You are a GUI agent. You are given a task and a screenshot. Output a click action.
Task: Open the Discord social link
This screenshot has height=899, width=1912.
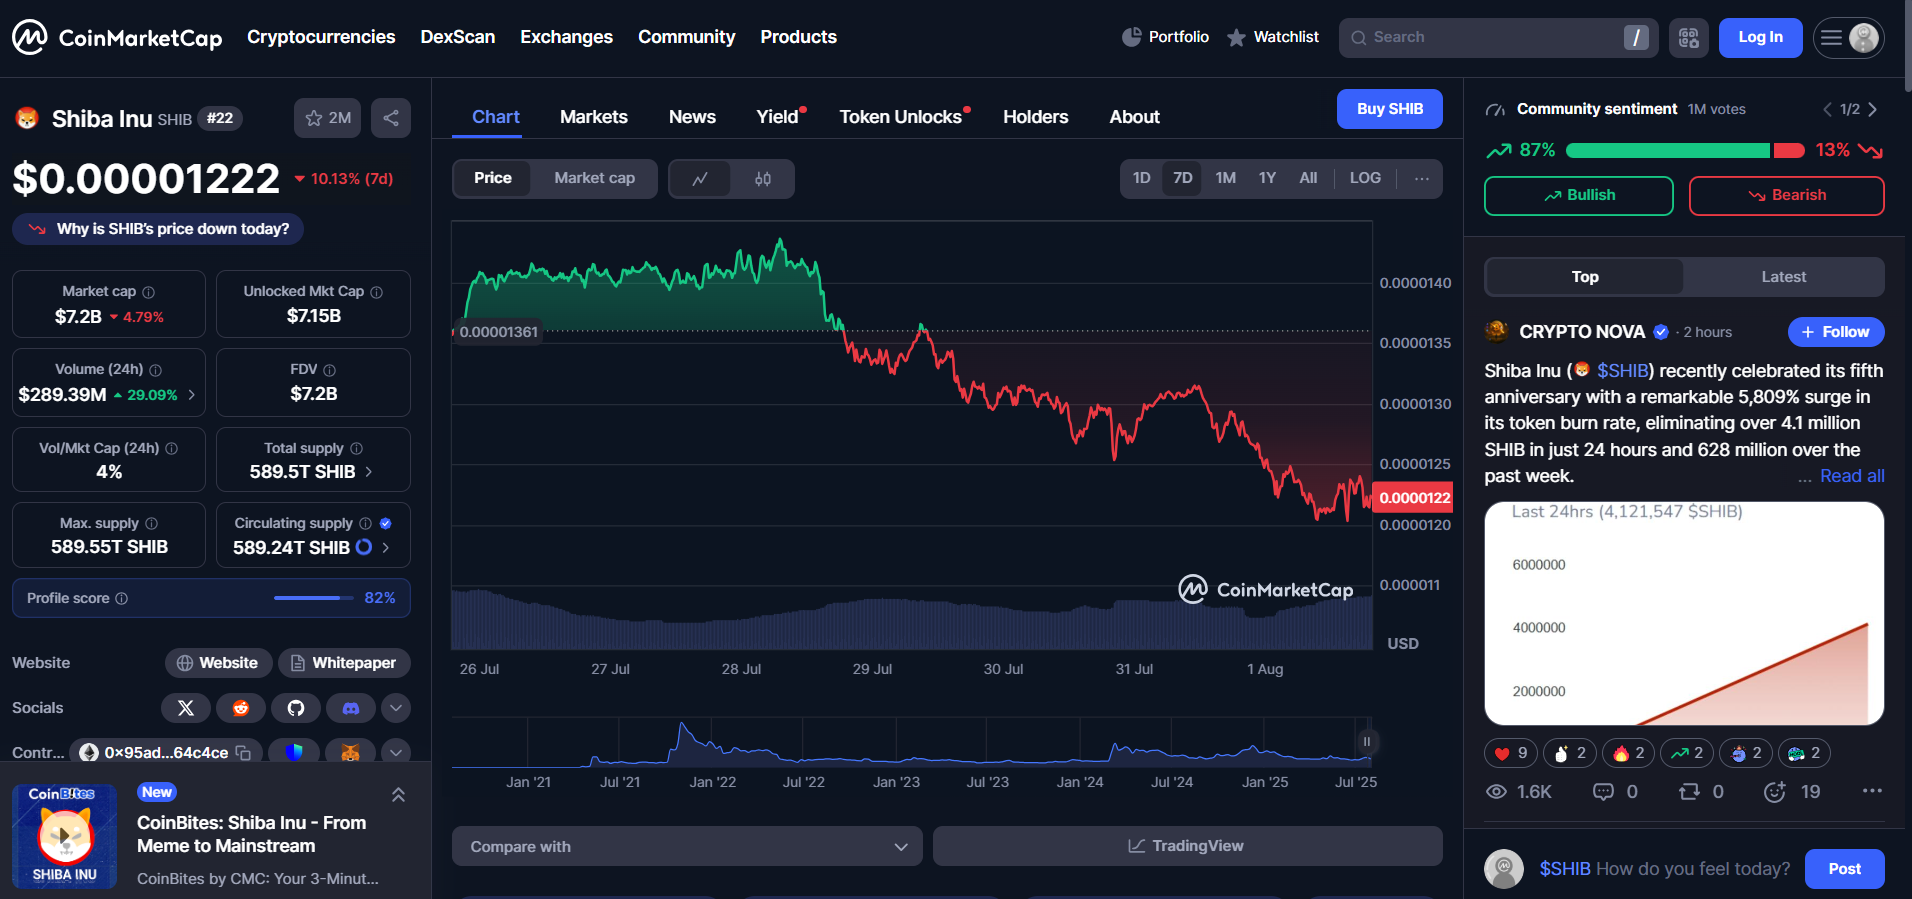[351, 708]
